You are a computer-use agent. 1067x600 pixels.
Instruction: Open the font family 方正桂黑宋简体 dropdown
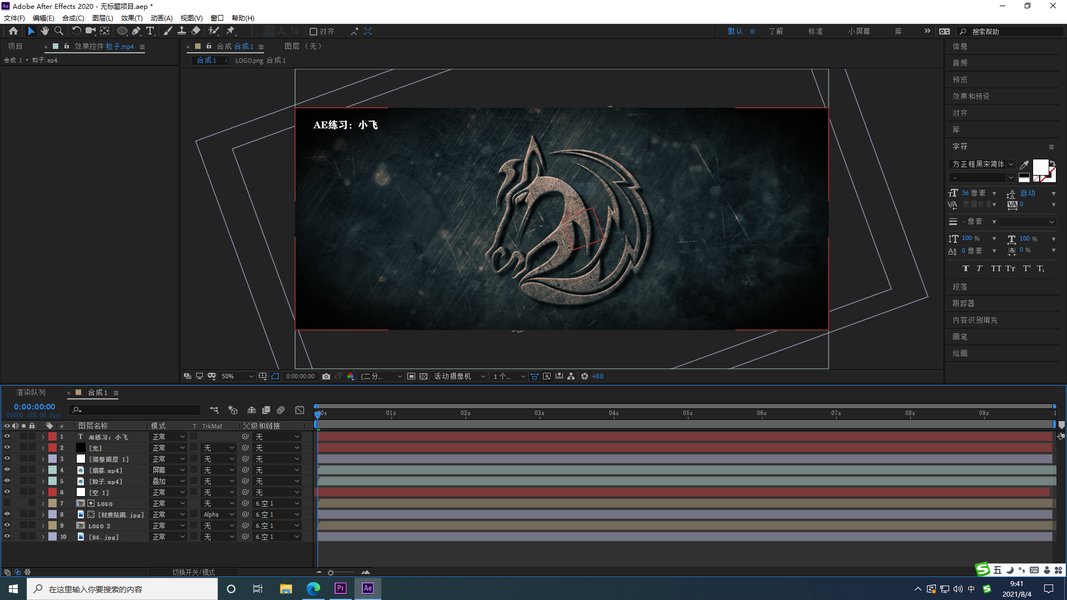[x=983, y=165]
